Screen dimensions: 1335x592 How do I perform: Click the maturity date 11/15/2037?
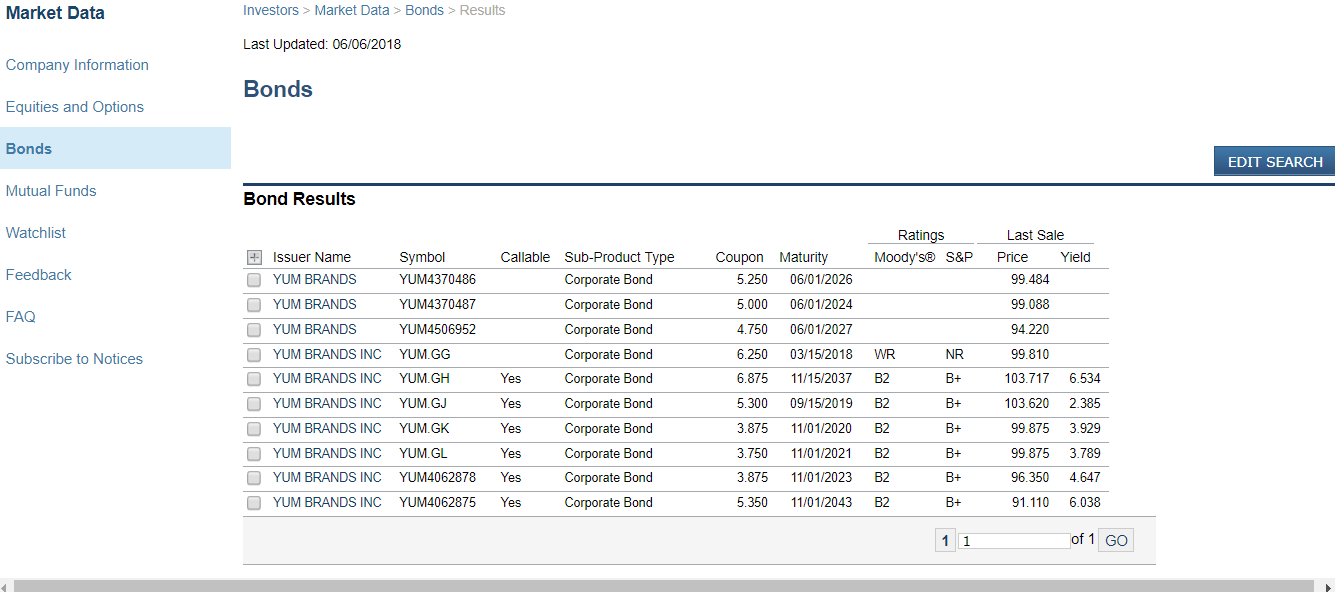[x=821, y=379]
